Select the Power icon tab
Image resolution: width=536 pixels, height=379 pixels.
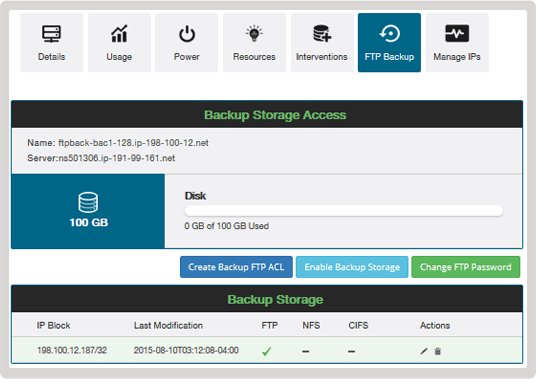187,34
